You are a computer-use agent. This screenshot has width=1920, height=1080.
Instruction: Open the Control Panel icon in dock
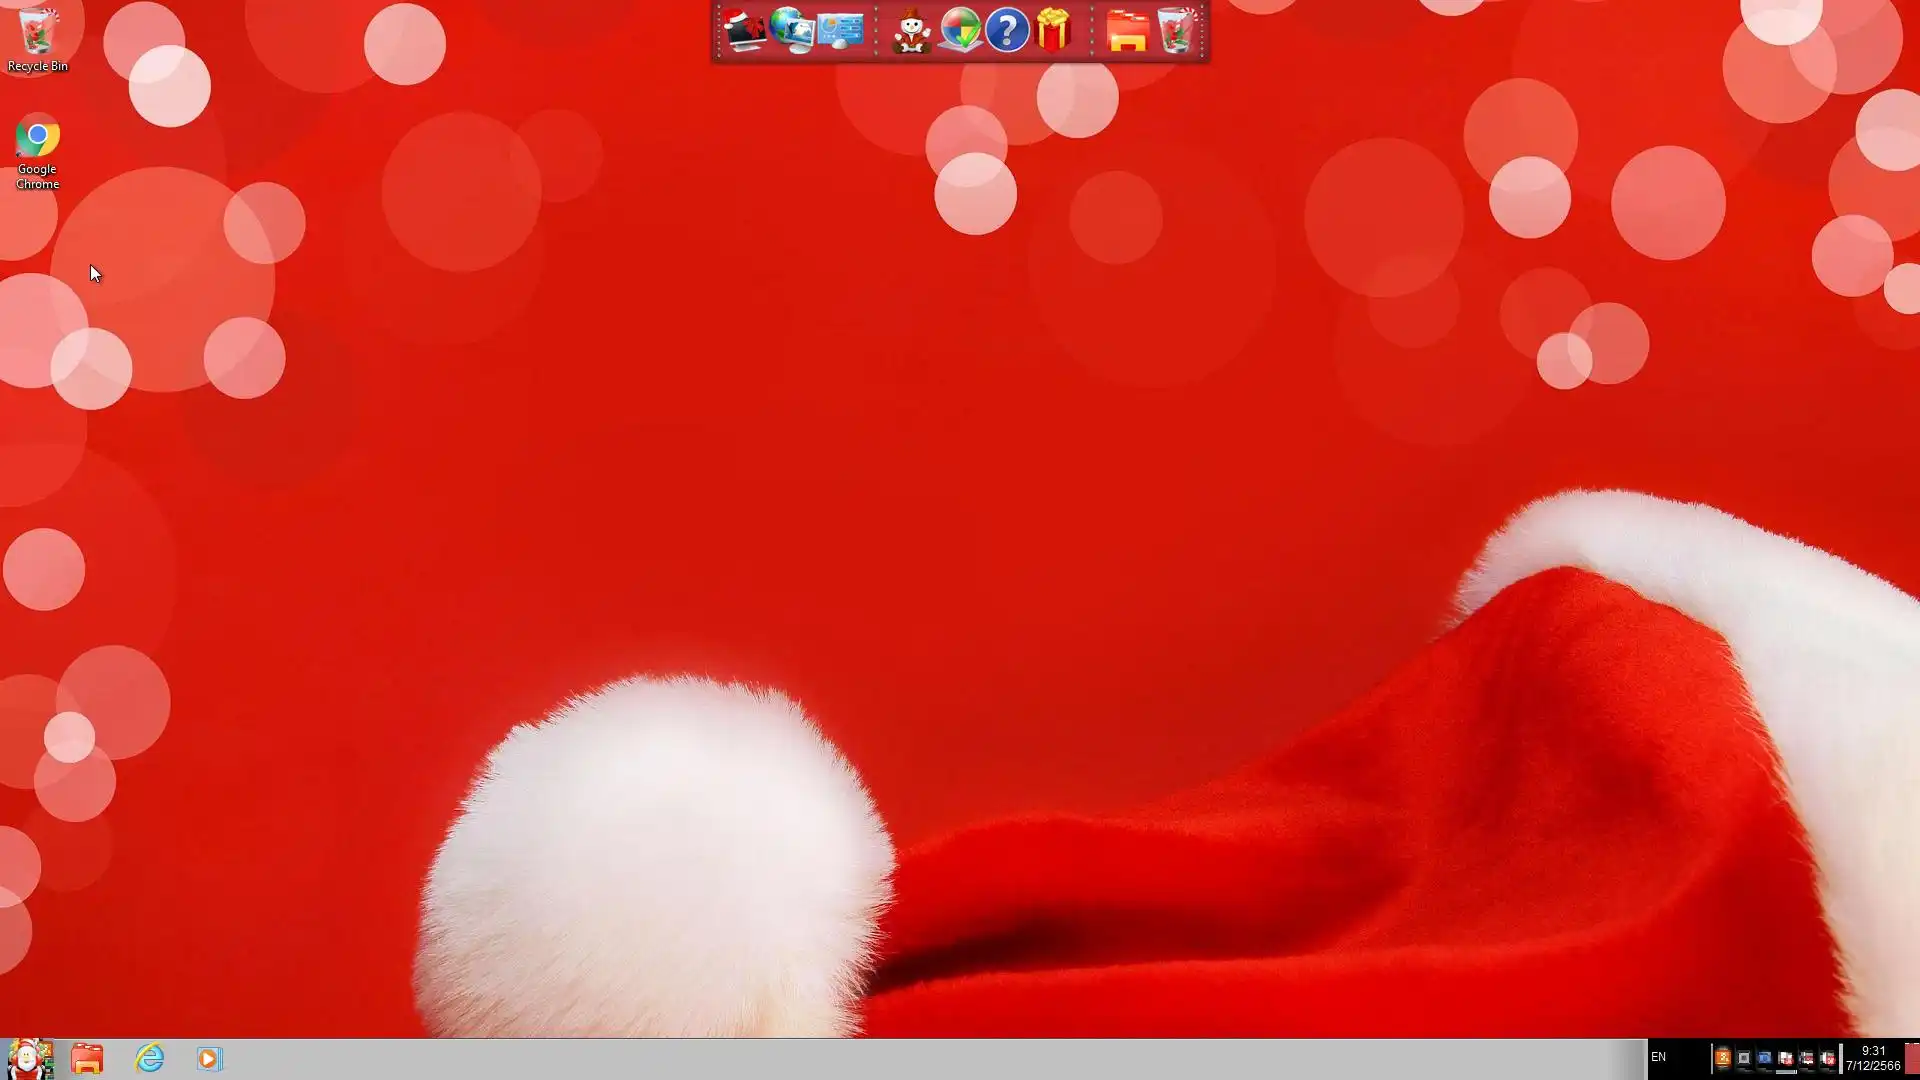(x=840, y=31)
